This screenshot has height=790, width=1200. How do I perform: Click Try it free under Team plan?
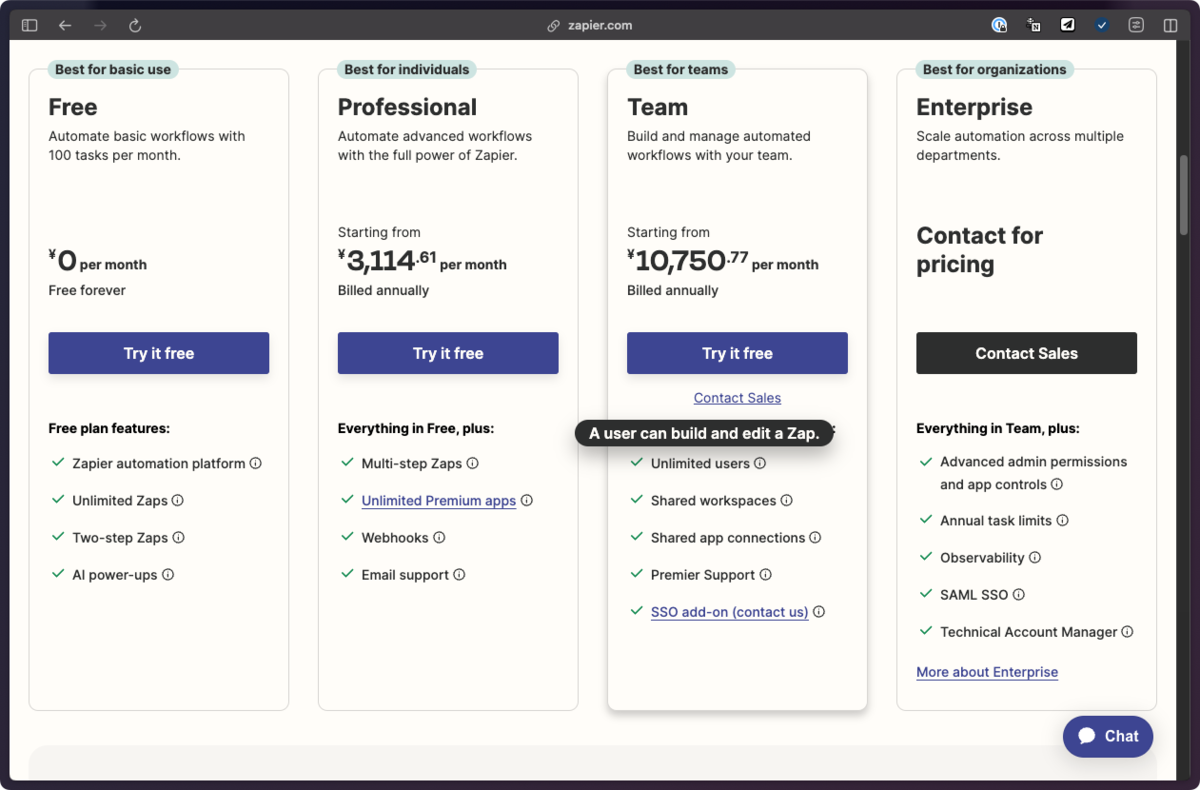pos(737,353)
